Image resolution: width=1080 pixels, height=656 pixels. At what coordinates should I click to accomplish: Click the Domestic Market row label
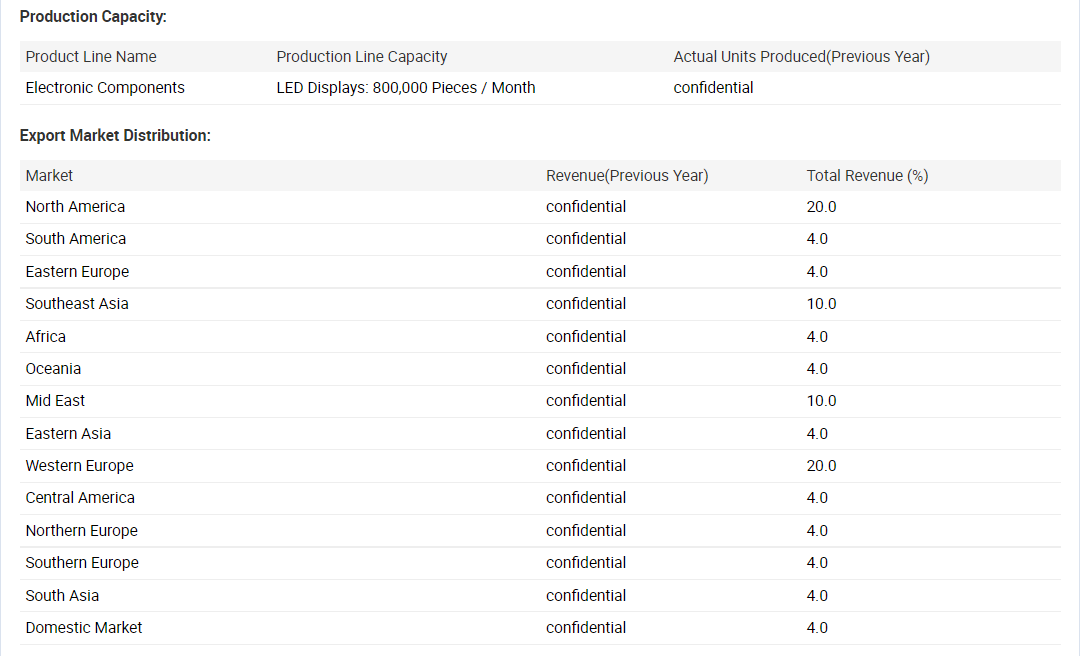click(x=84, y=628)
